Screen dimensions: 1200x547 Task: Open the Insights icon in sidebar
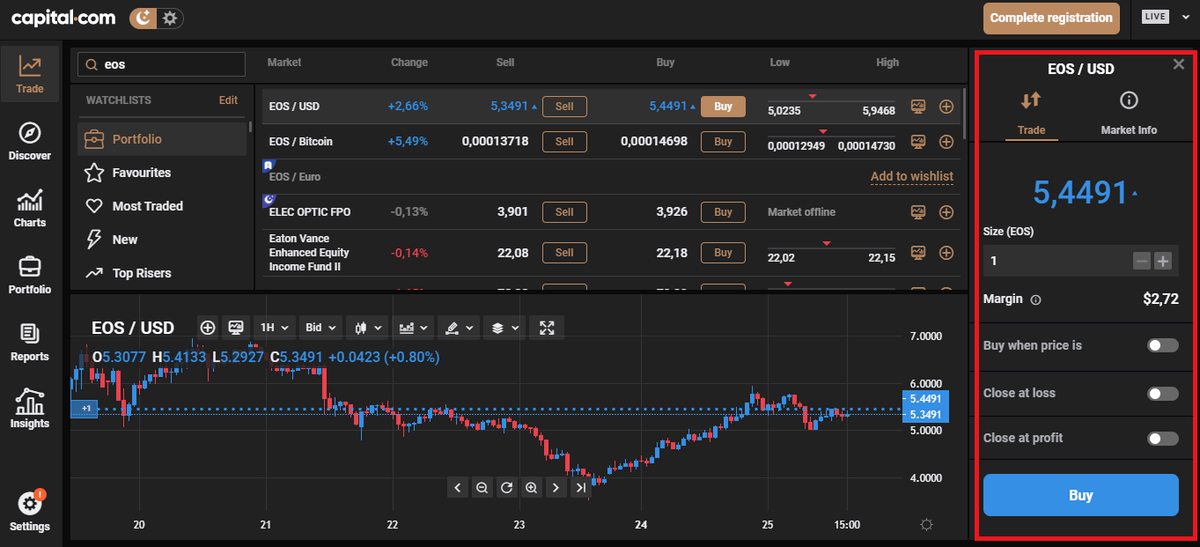click(29, 404)
